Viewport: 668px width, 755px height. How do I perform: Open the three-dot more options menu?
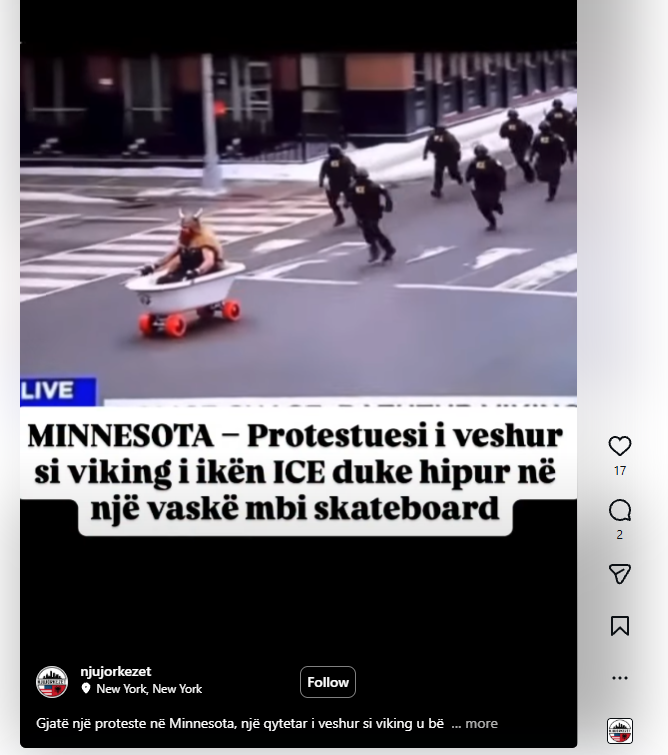(619, 678)
